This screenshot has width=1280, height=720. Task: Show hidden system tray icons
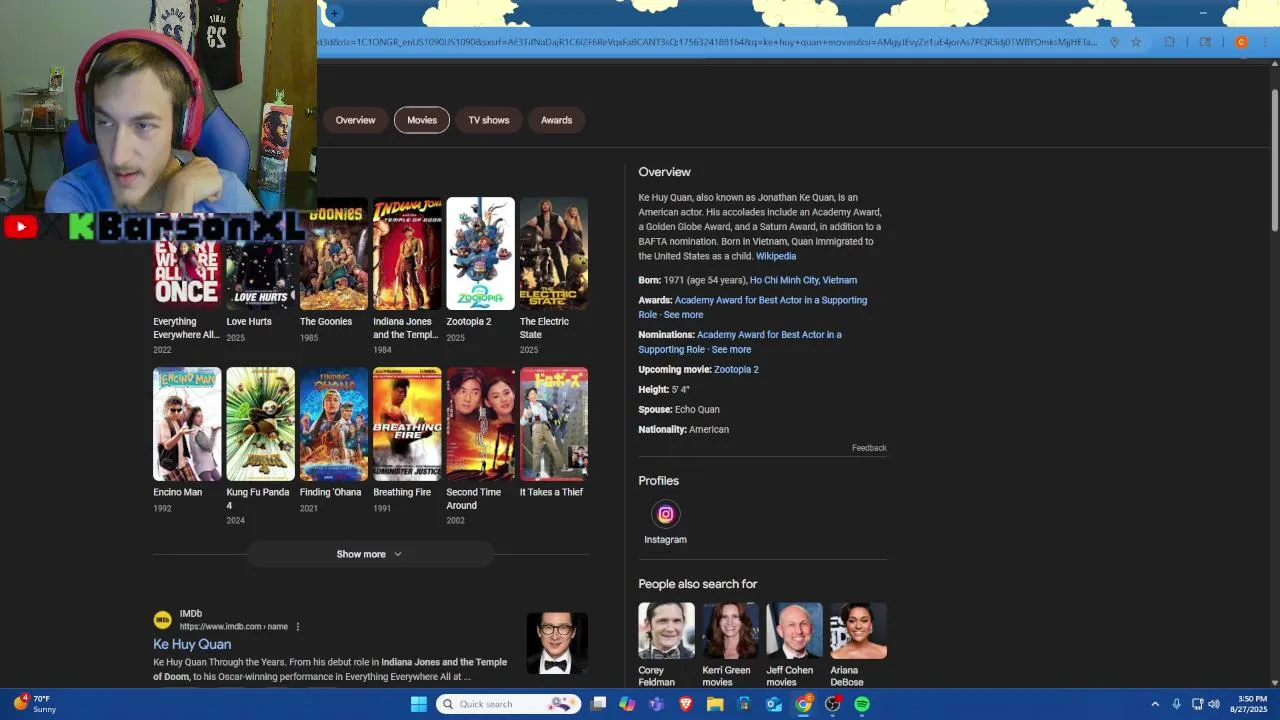(x=1155, y=704)
